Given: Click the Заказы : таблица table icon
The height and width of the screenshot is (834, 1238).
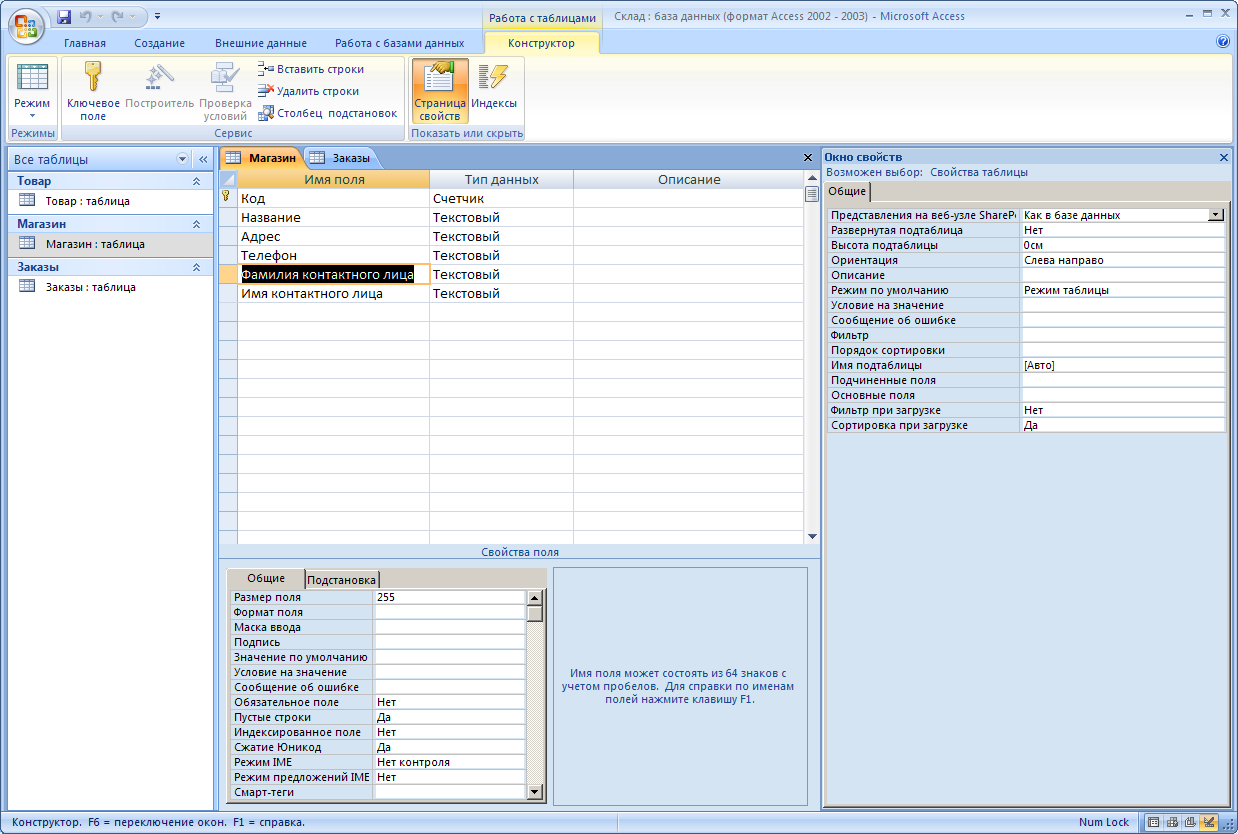Looking at the screenshot, I should [x=27, y=286].
